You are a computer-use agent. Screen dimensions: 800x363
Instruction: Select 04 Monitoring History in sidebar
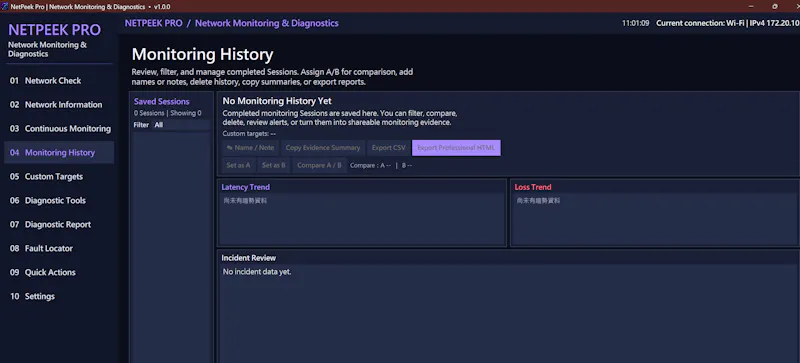59,153
